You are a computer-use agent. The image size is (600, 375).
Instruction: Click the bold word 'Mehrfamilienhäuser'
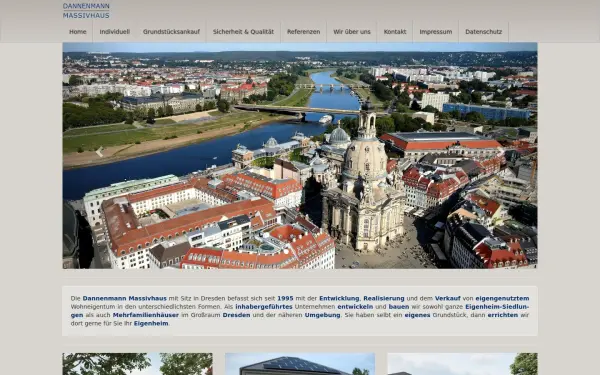pos(146,315)
